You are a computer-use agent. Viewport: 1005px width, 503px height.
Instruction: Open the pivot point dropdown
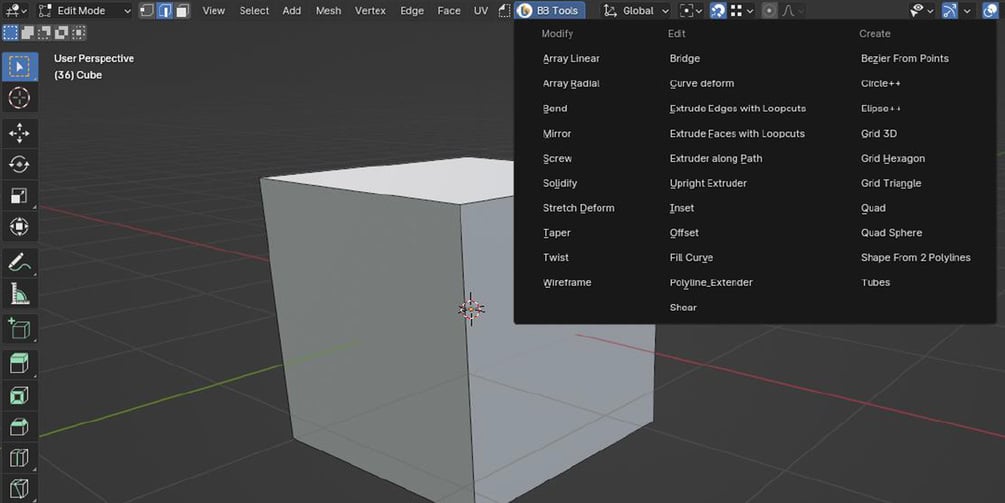click(x=690, y=10)
